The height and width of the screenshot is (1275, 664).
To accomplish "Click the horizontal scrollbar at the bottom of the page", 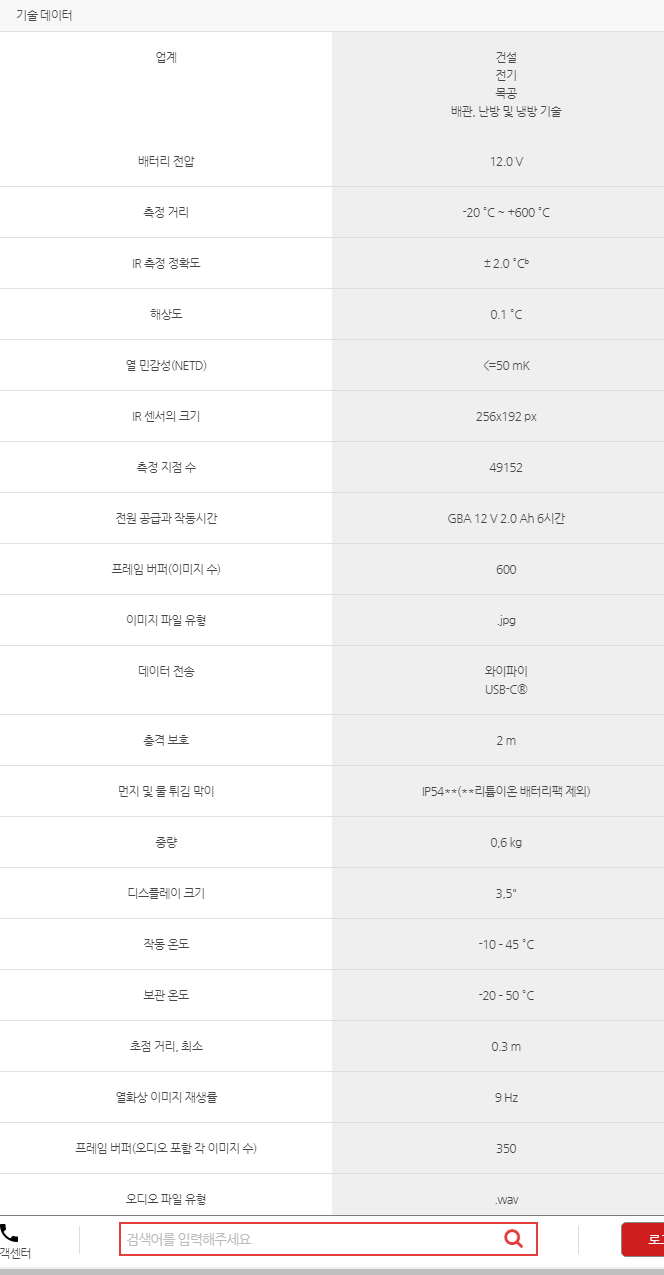I will point(332,1271).
